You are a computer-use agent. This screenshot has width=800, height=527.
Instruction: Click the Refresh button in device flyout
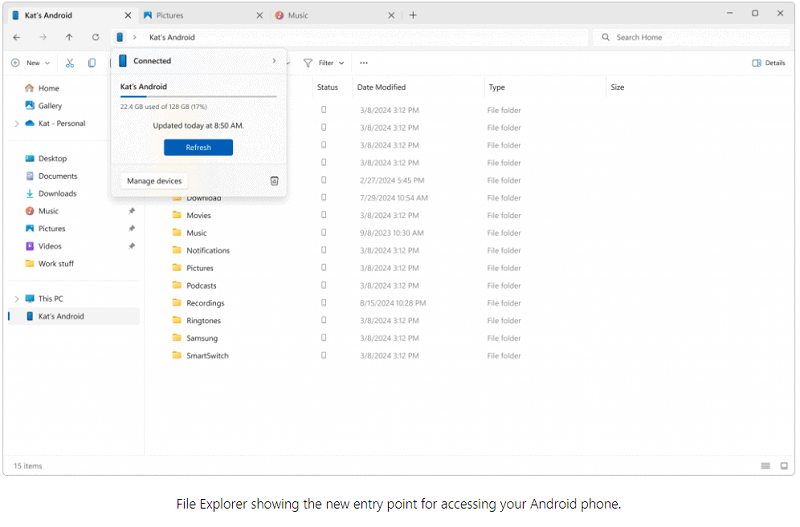pos(198,147)
